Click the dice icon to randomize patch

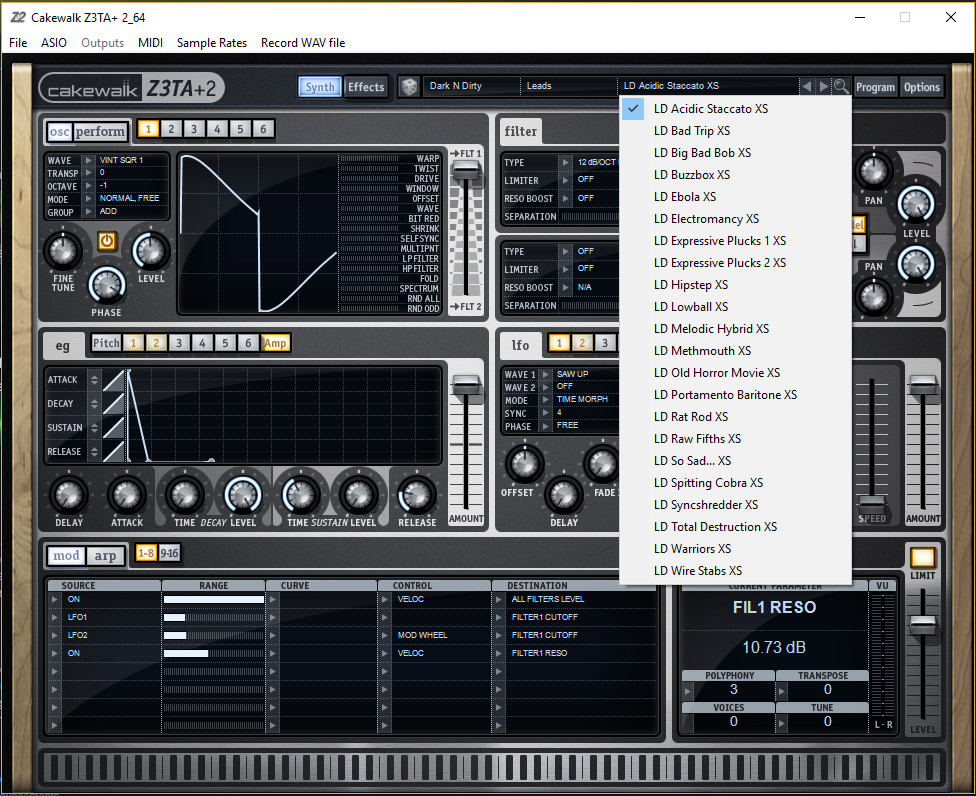[410, 86]
